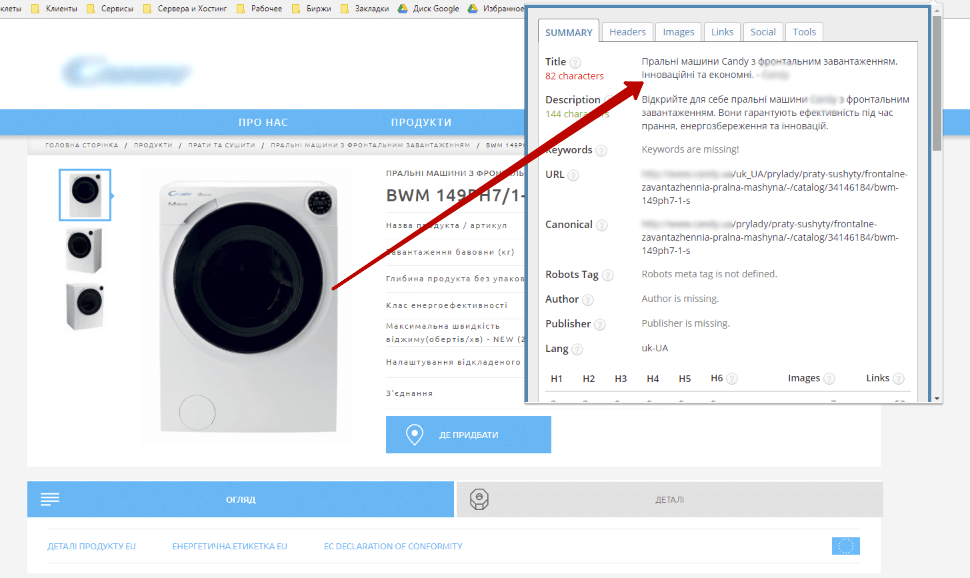Open the Клиенты bookmarks folder

point(54,9)
